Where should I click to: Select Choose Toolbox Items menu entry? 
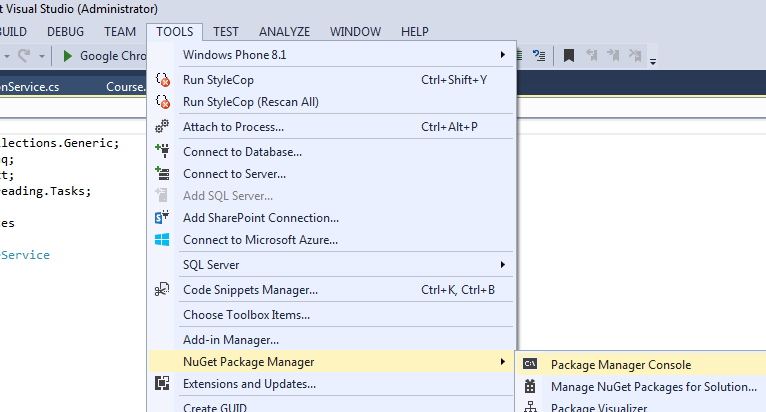pos(246,315)
